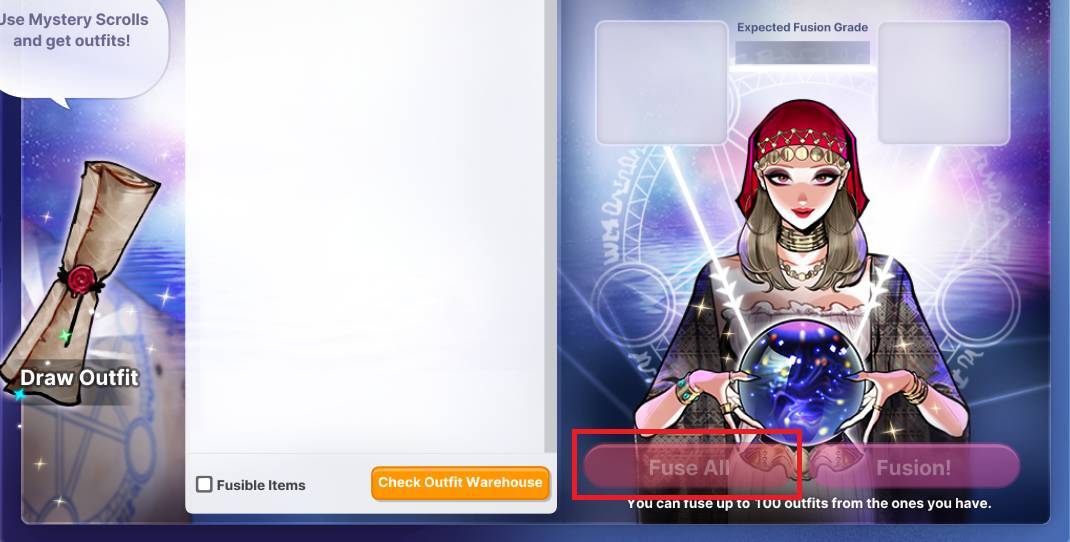The image size is (1070, 542).
Task: Click the Expected Fusion Grade bar
Action: coord(802,53)
